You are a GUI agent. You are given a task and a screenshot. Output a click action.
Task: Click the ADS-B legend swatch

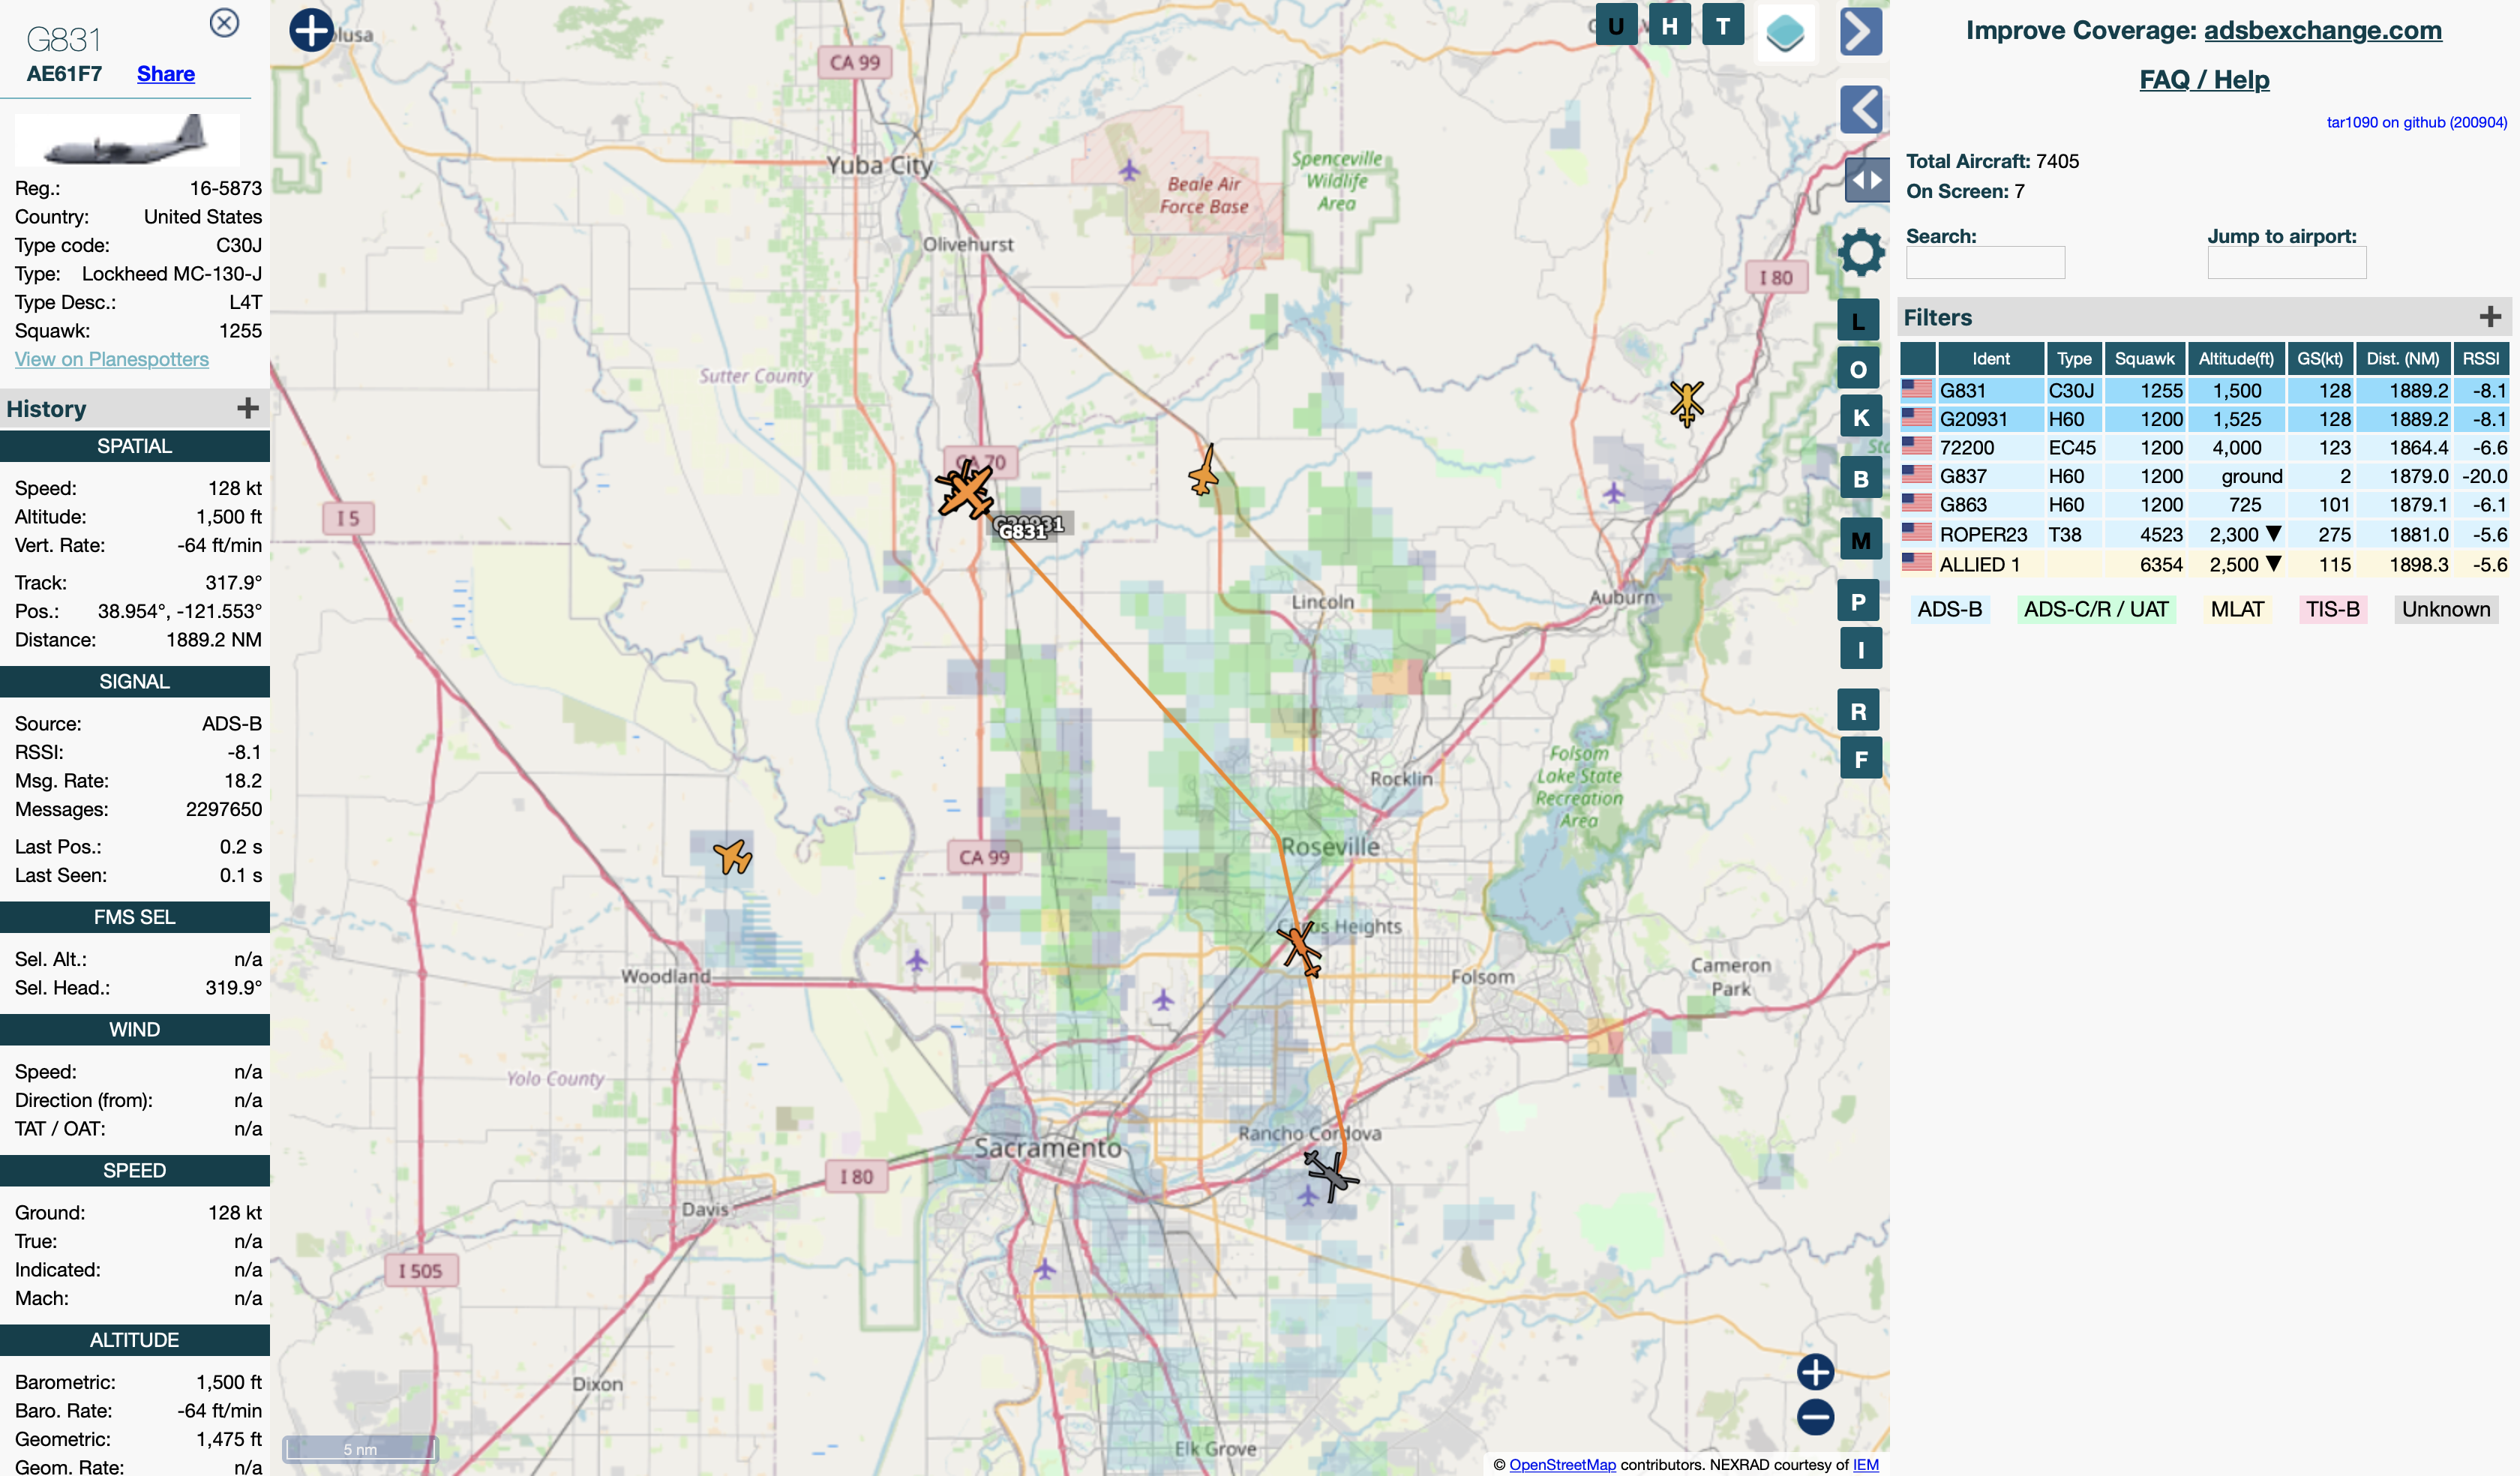1949,609
